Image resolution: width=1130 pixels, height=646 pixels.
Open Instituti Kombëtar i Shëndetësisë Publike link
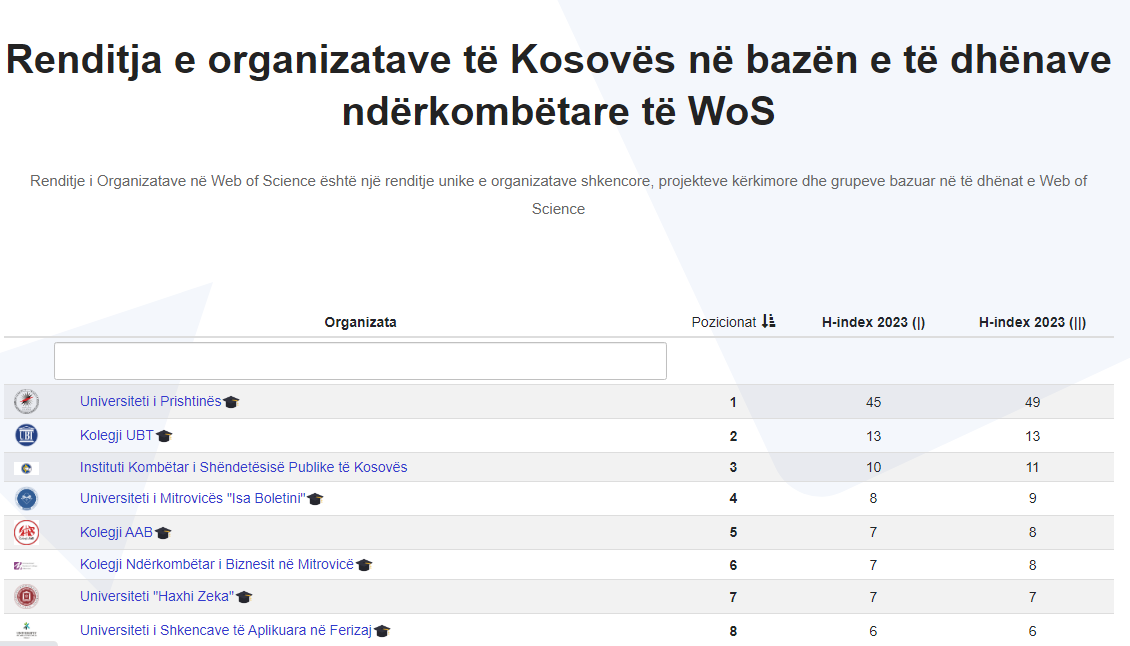click(x=243, y=467)
